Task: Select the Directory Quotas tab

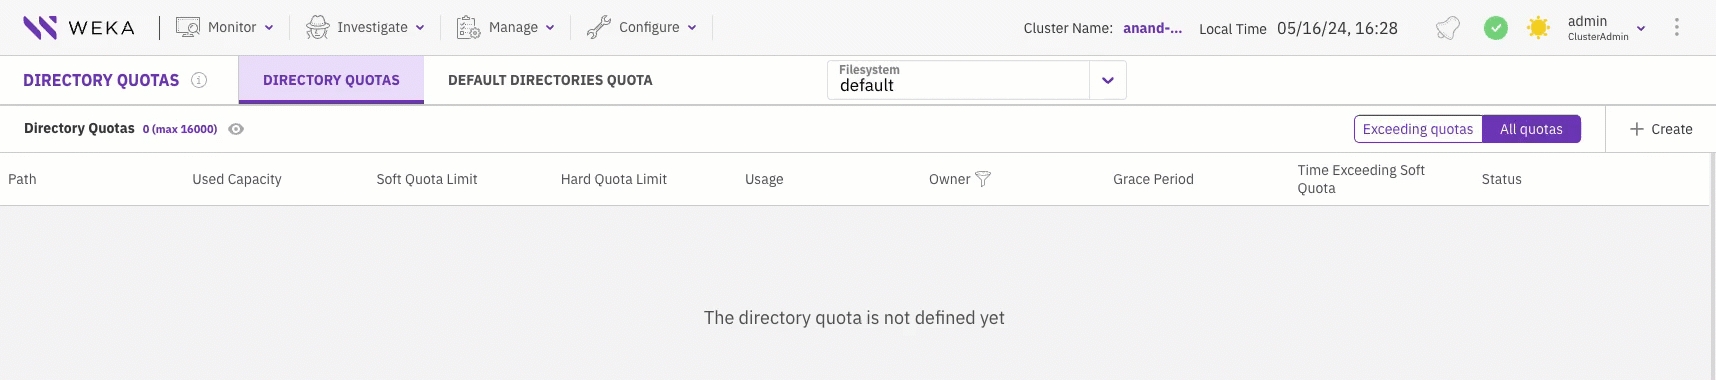Action: click(x=331, y=80)
